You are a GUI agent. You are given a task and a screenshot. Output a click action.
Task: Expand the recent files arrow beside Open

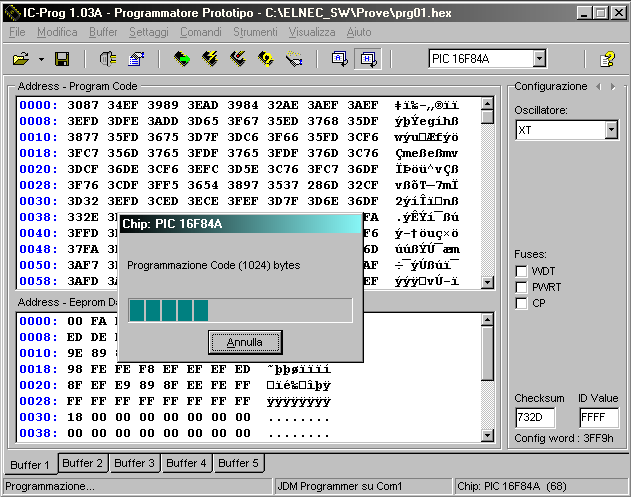point(41,59)
